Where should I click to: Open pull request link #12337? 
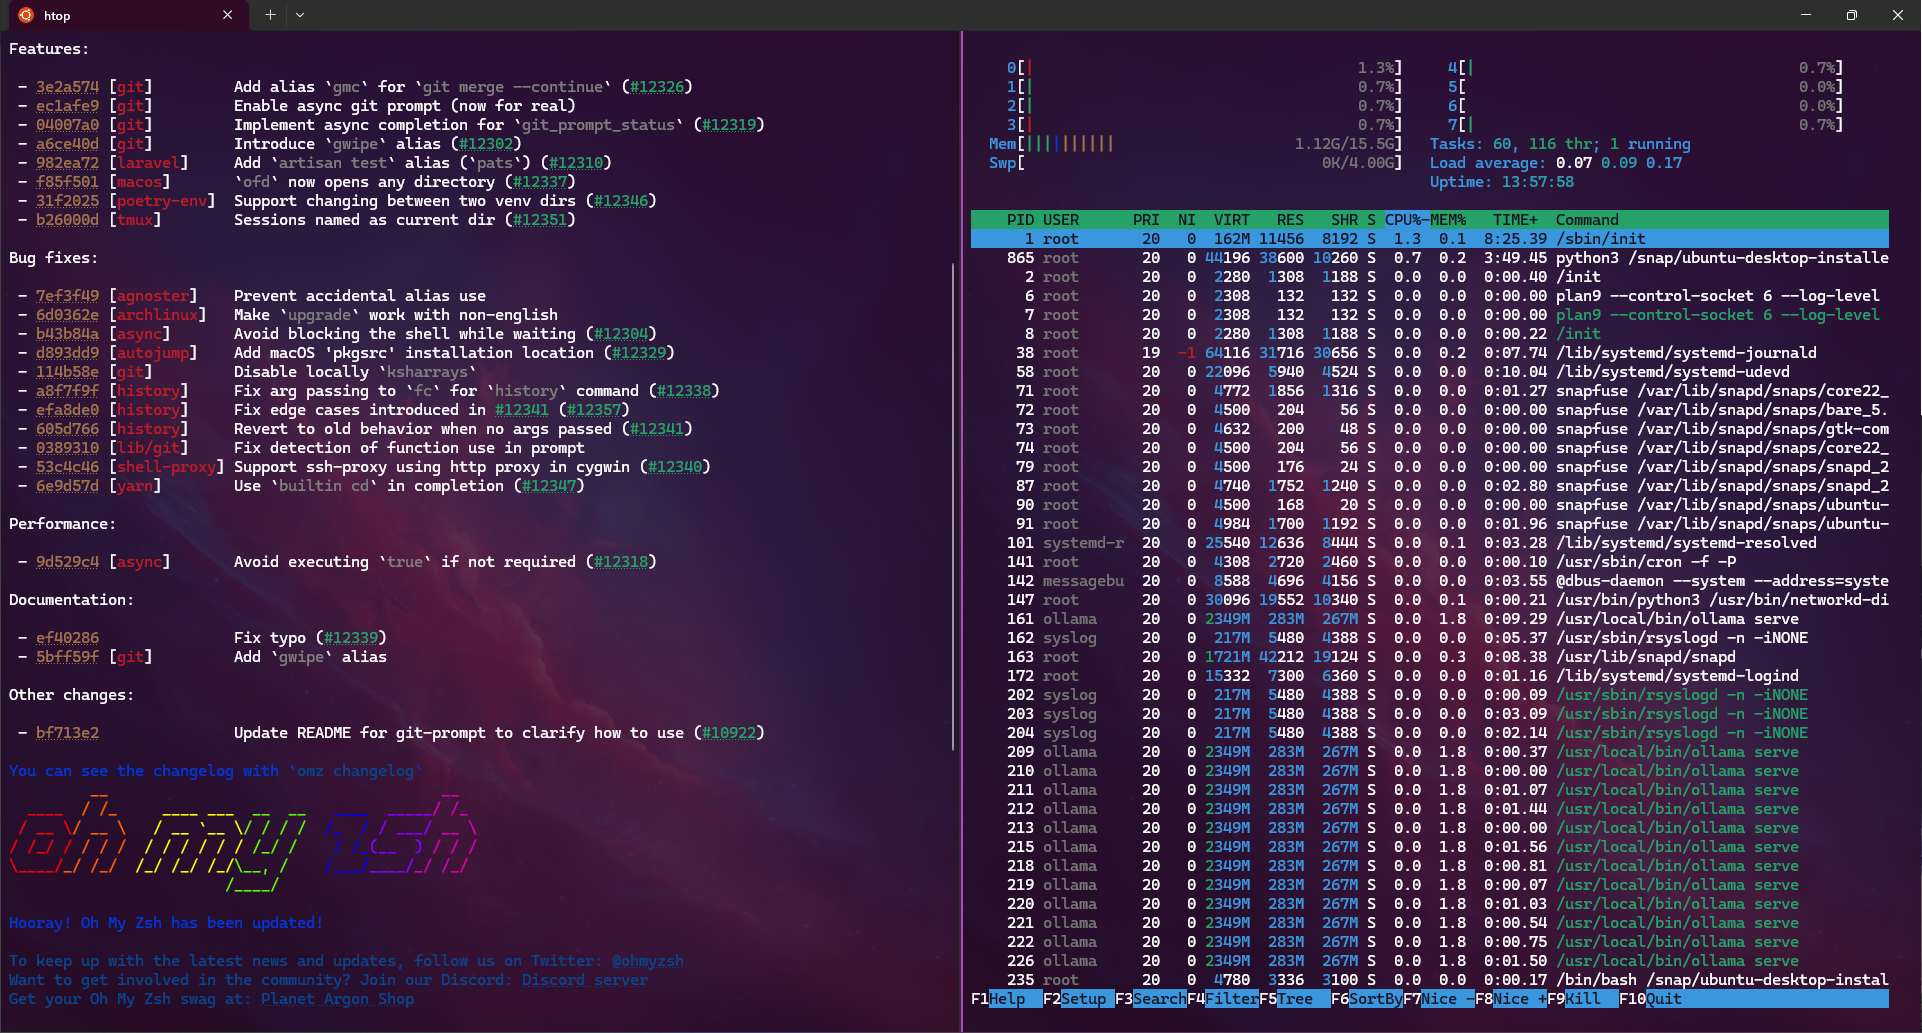[540, 182]
